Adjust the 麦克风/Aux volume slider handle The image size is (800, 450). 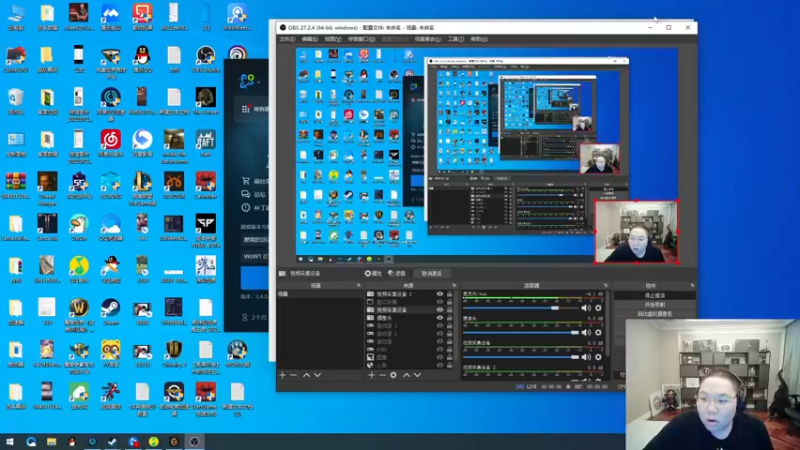point(555,308)
